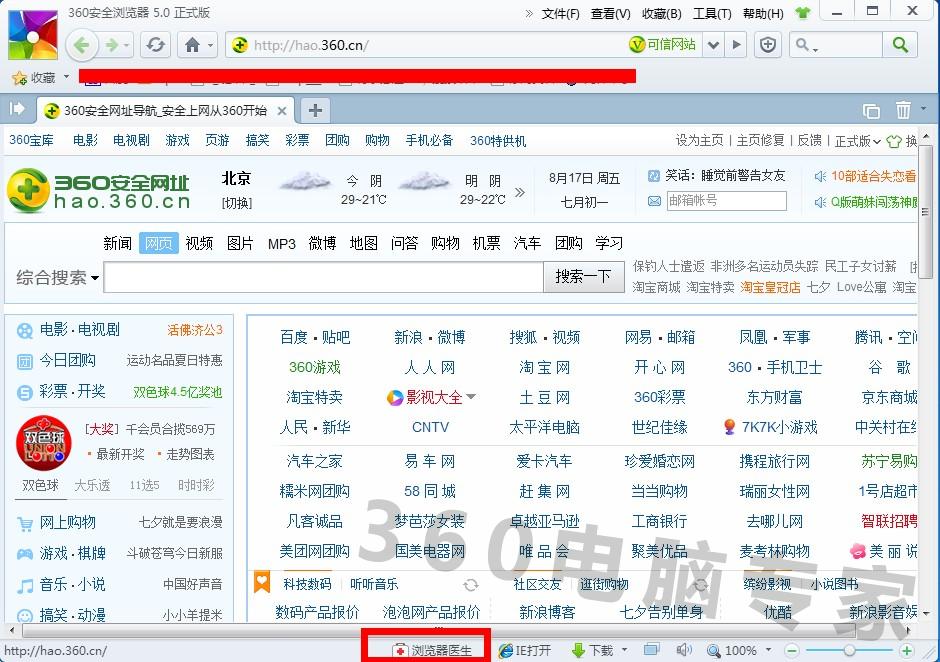Open the 文件(F) menu

(561, 13)
